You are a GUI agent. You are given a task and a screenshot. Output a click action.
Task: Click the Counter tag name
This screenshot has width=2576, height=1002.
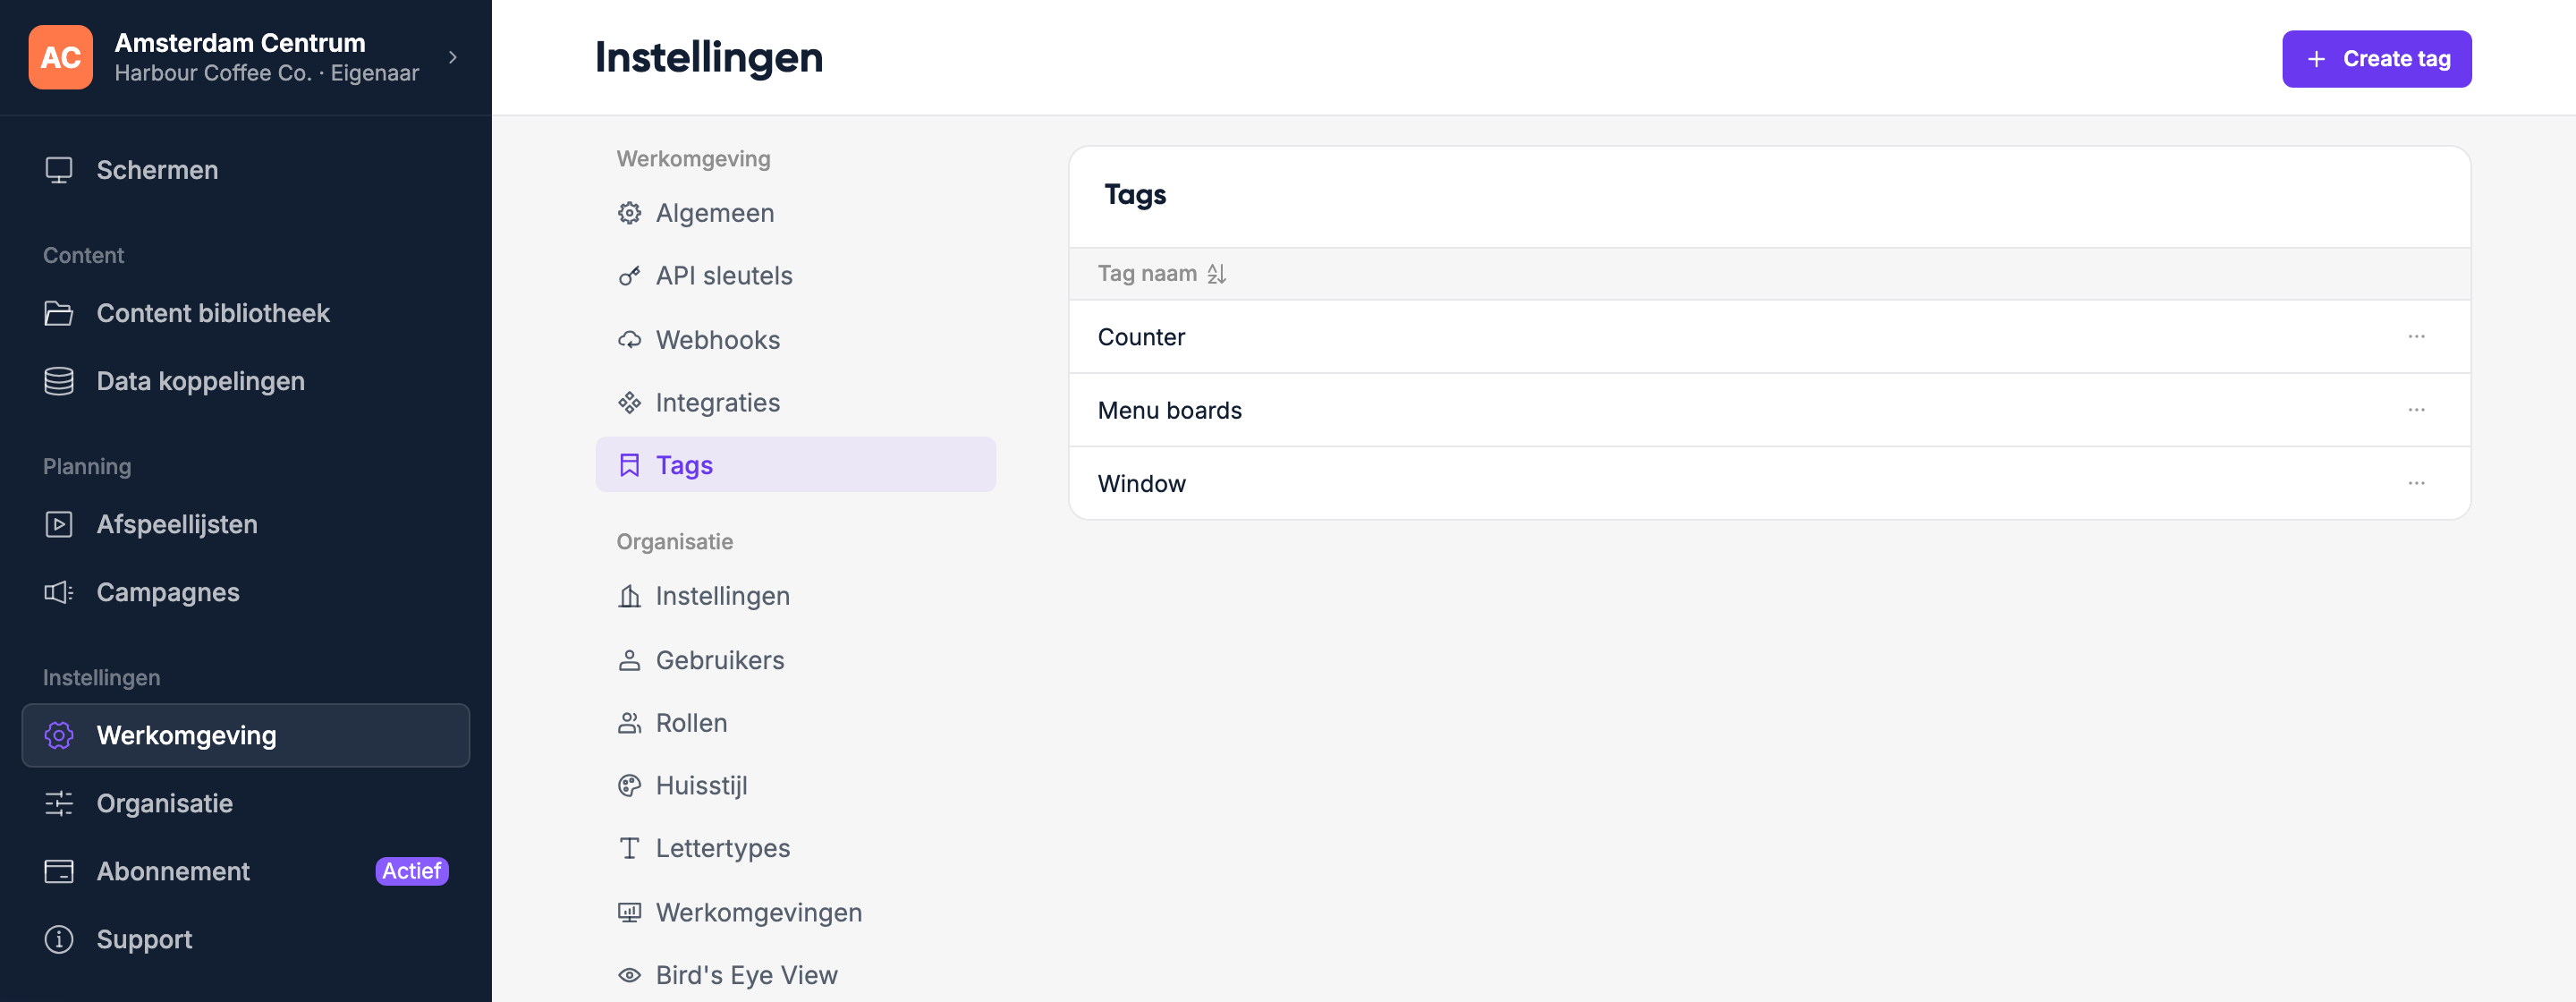[x=1141, y=337]
